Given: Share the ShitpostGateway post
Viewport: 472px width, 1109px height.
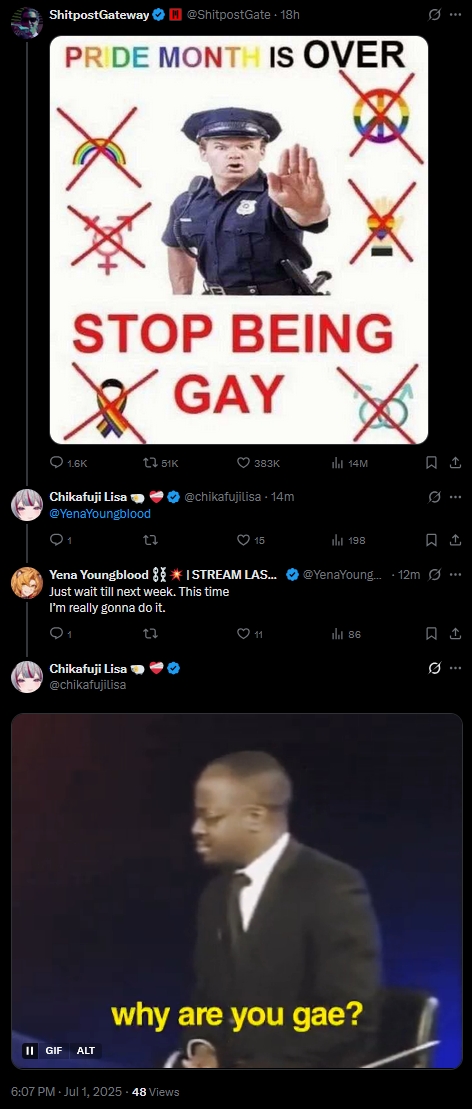Looking at the screenshot, I should 455,463.
